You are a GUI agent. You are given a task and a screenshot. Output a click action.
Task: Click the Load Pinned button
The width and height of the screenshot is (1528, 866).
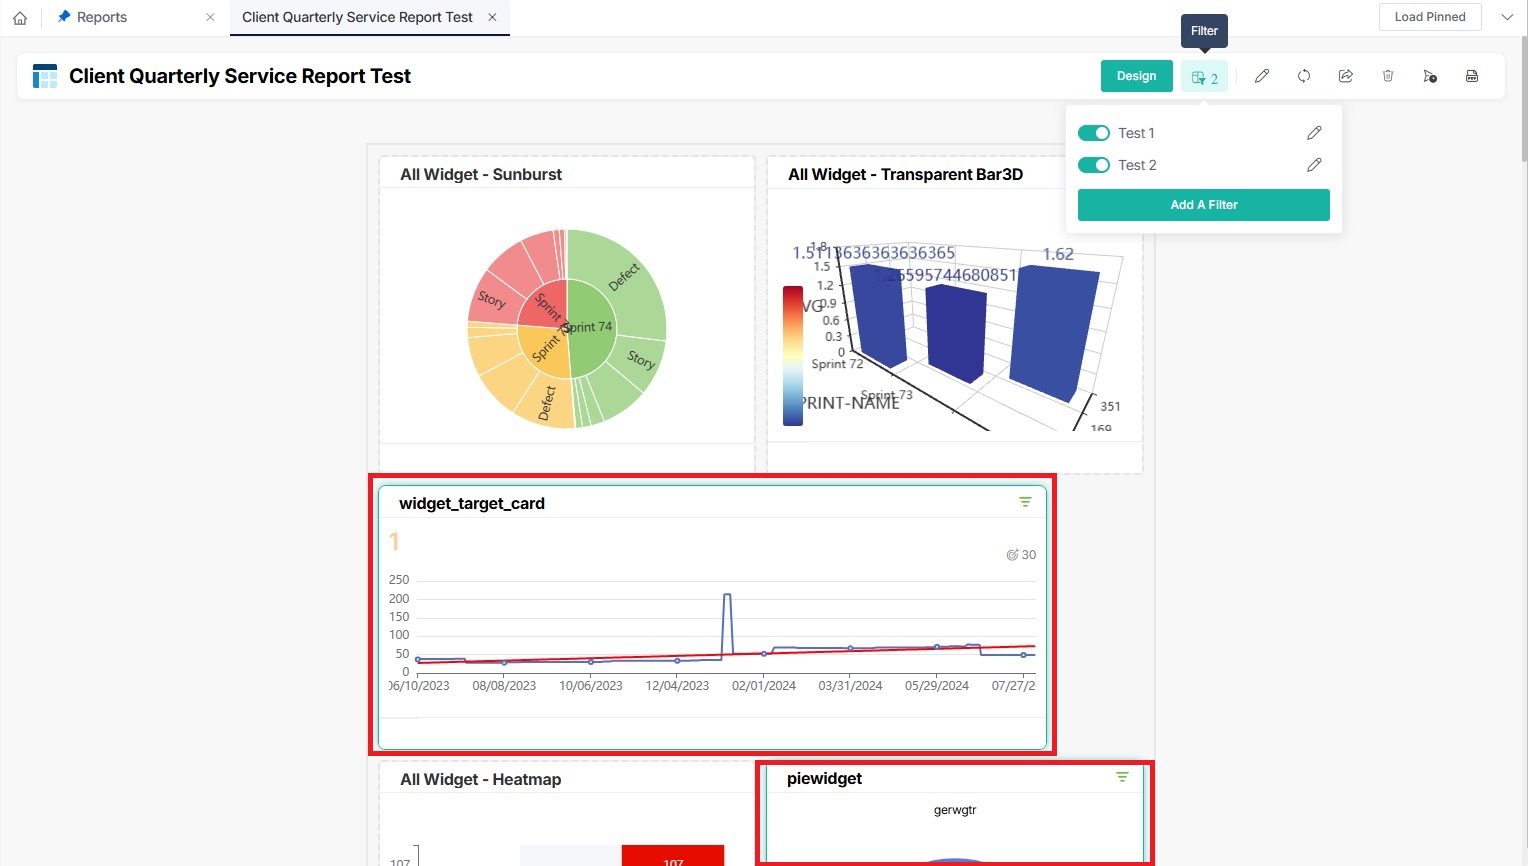click(1429, 17)
